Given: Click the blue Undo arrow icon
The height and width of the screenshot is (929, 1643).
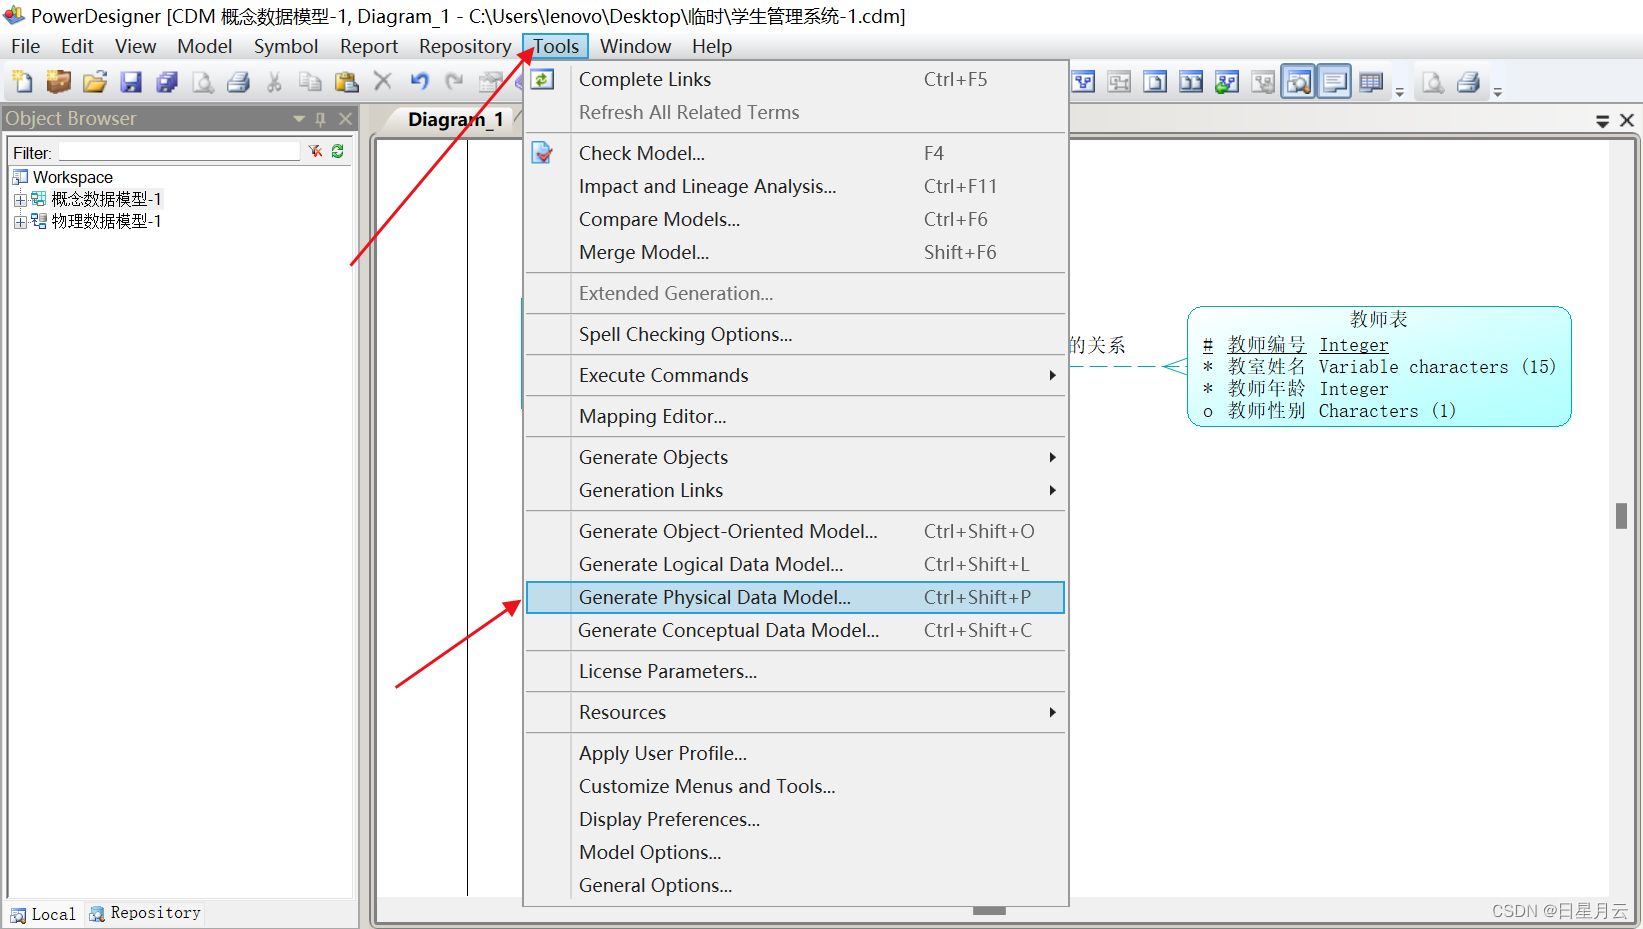Looking at the screenshot, I should coord(419,81).
